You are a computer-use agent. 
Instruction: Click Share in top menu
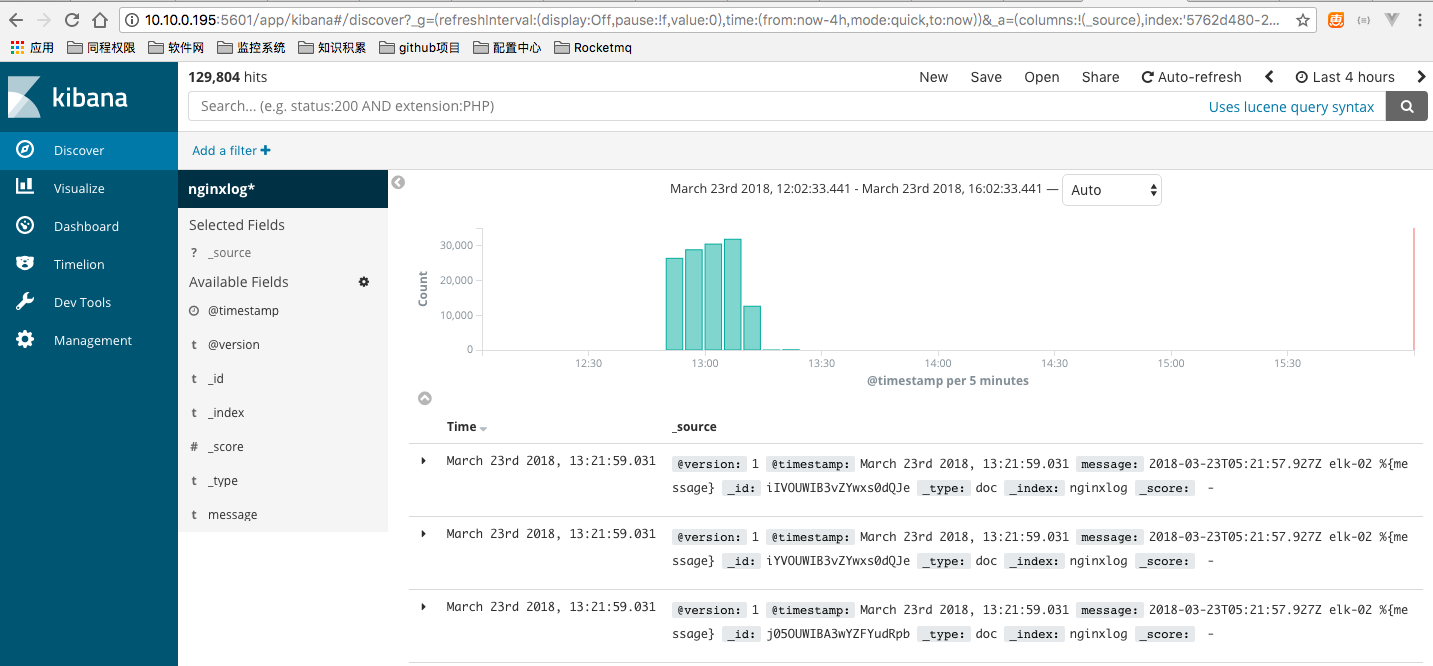pos(1100,77)
